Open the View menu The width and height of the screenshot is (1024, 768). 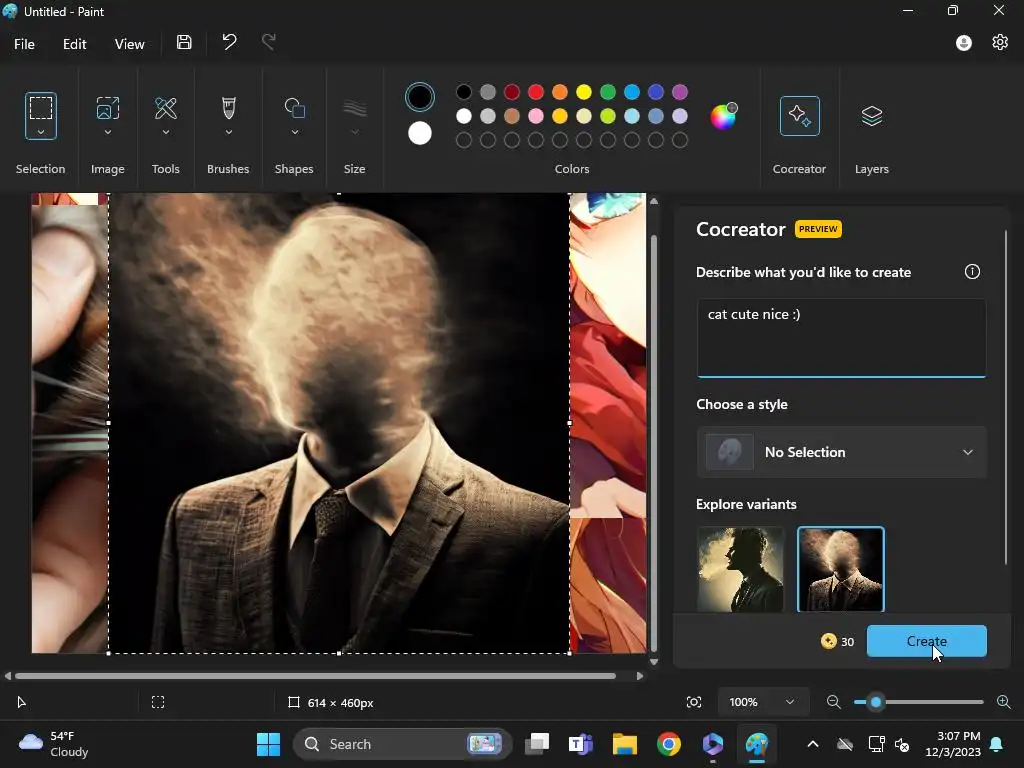point(129,44)
